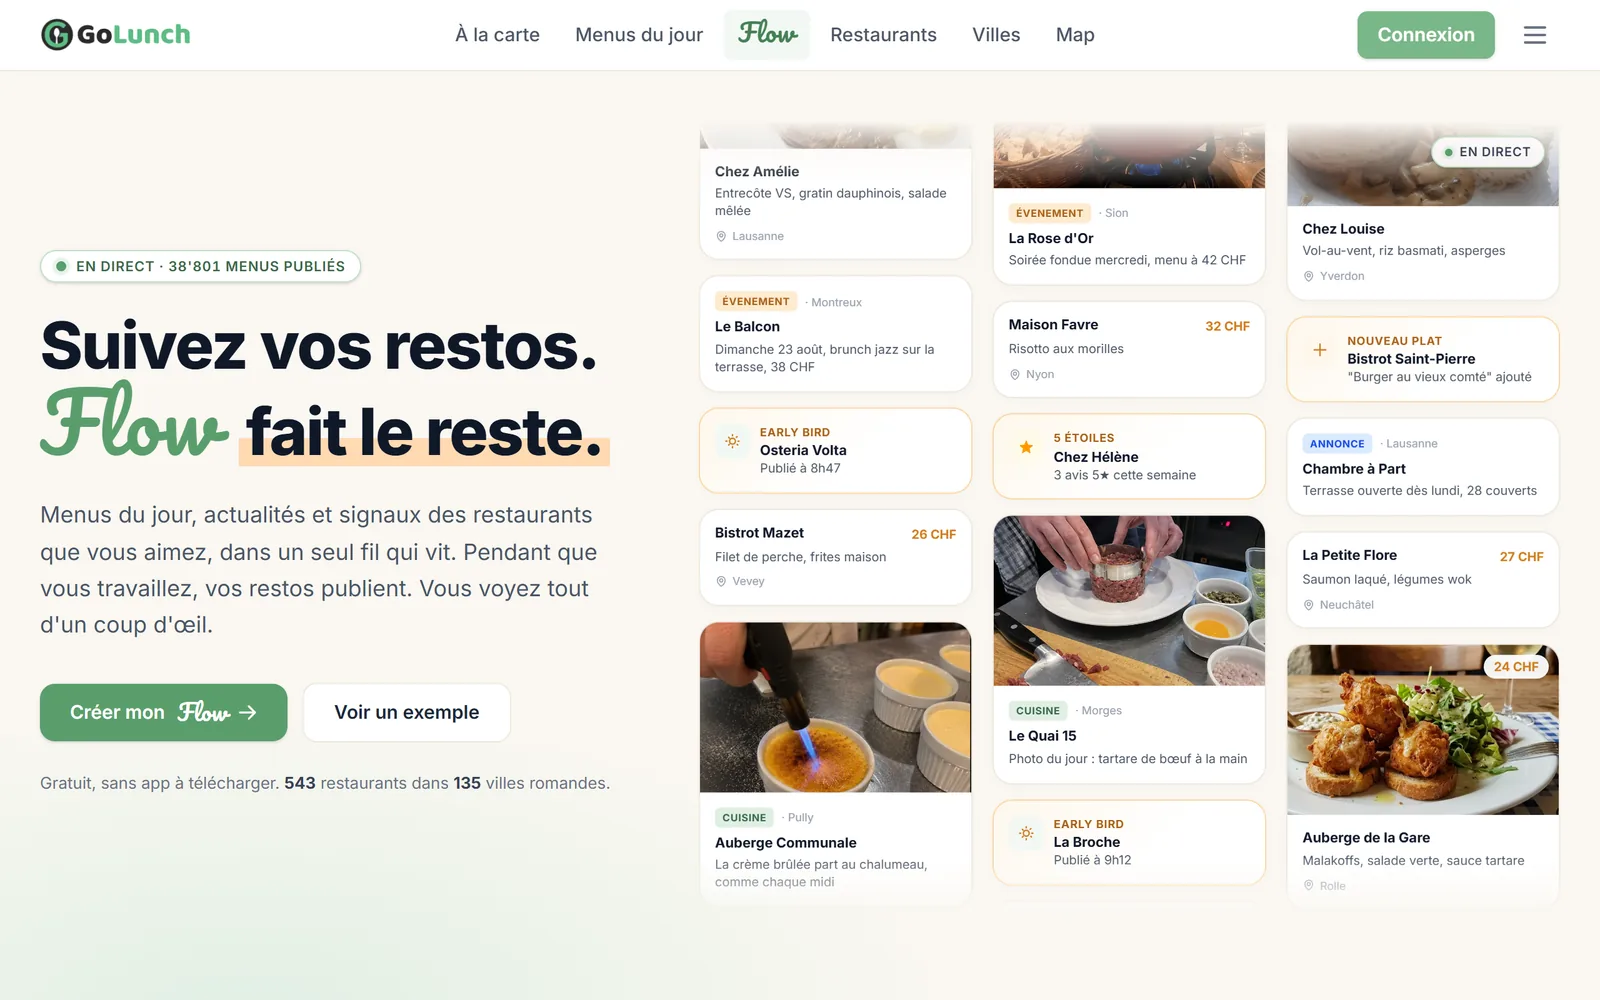Image resolution: width=1600 pixels, height=1000 pixels.
Task: Open Le Balcon event card
Action: point(835,334)
